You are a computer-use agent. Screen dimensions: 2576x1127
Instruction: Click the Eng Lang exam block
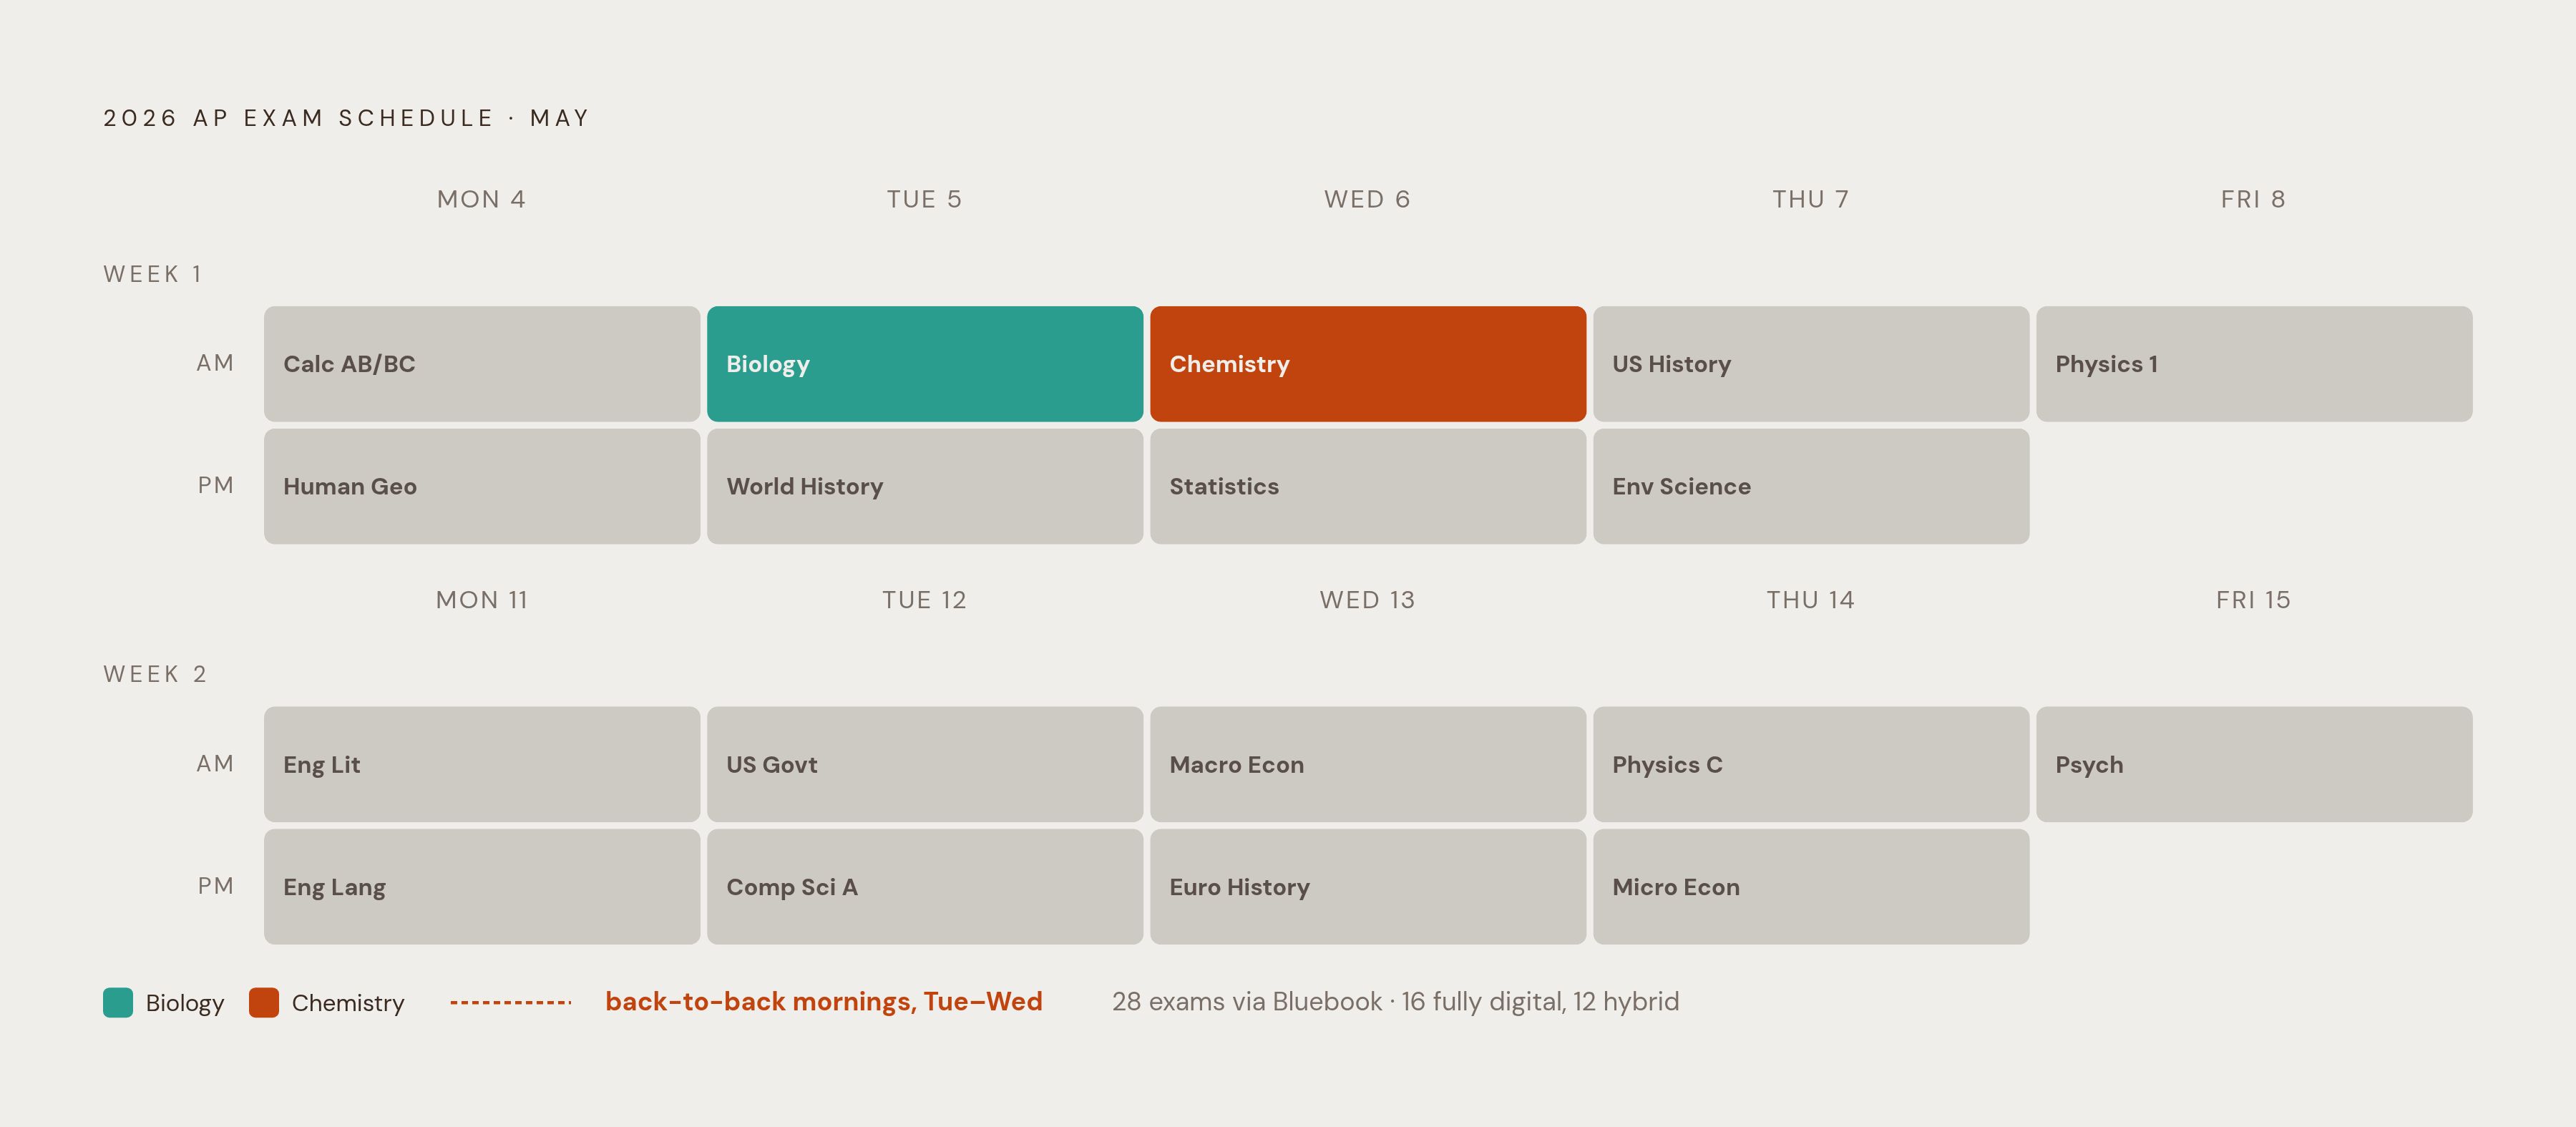(x=482, y=886)
